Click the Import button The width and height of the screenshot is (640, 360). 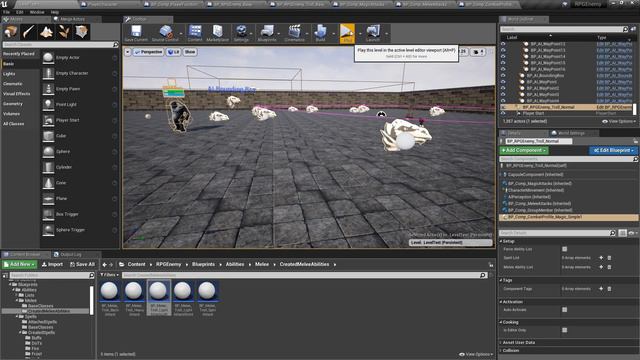coord(52,264)
